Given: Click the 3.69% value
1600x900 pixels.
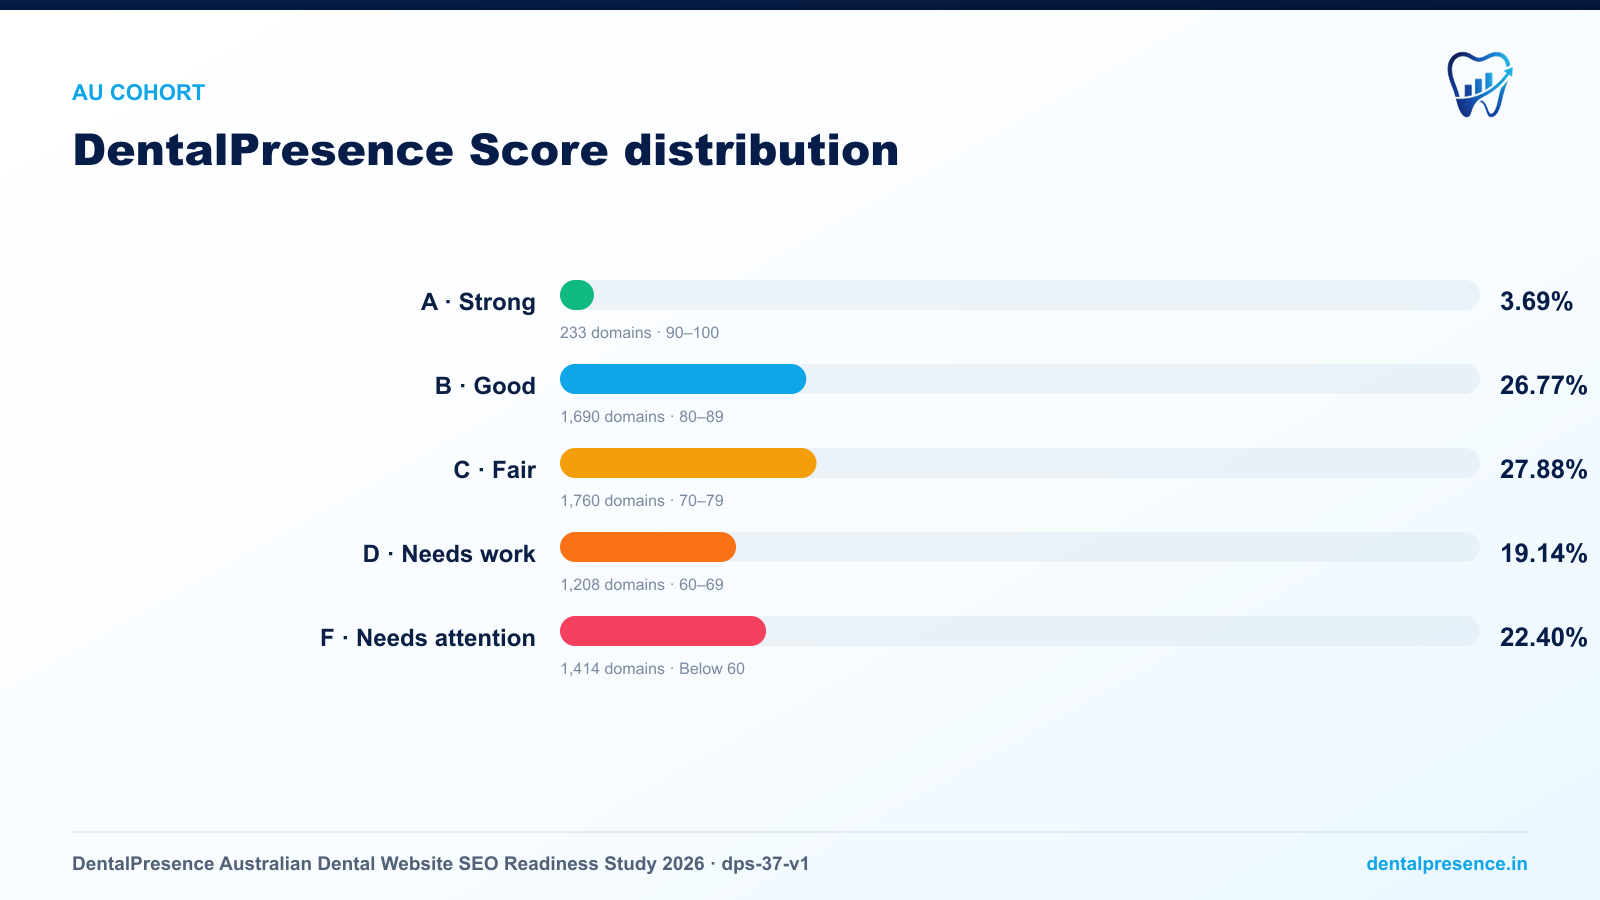Looking at the screenshot, I should pos(1536,302).
